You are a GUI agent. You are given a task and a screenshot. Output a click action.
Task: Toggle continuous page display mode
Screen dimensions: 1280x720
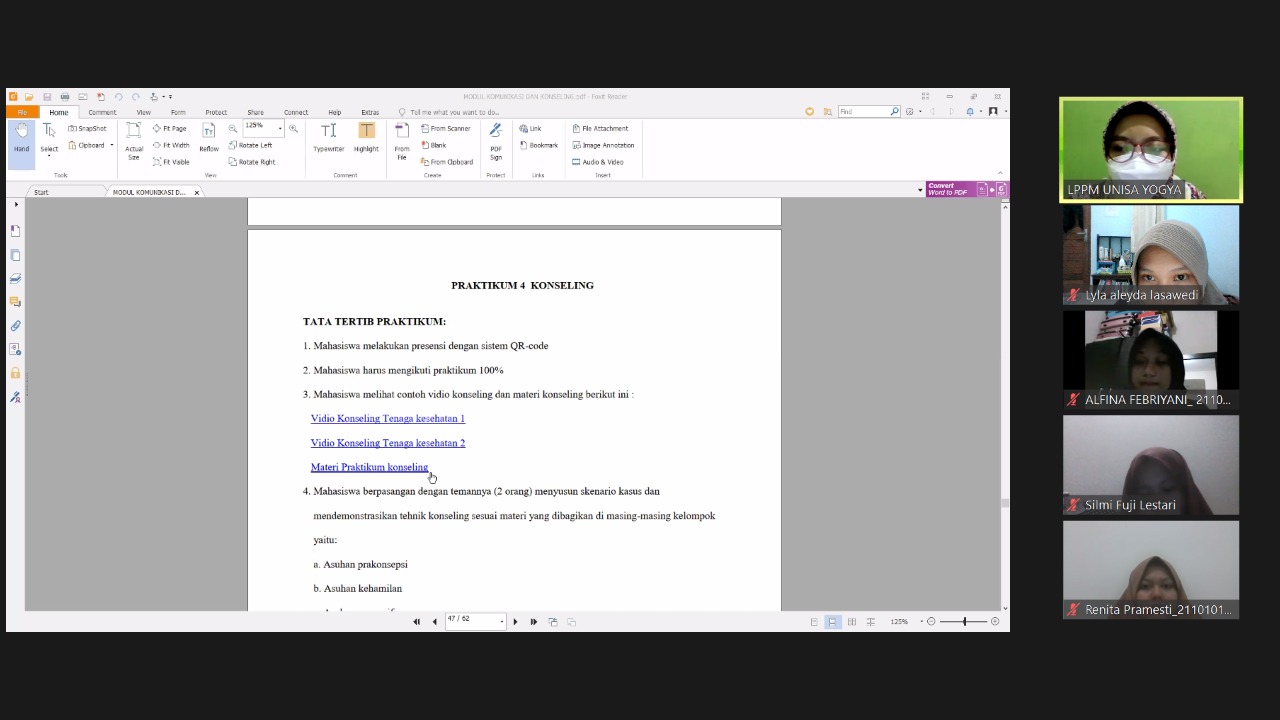(833, 621)
